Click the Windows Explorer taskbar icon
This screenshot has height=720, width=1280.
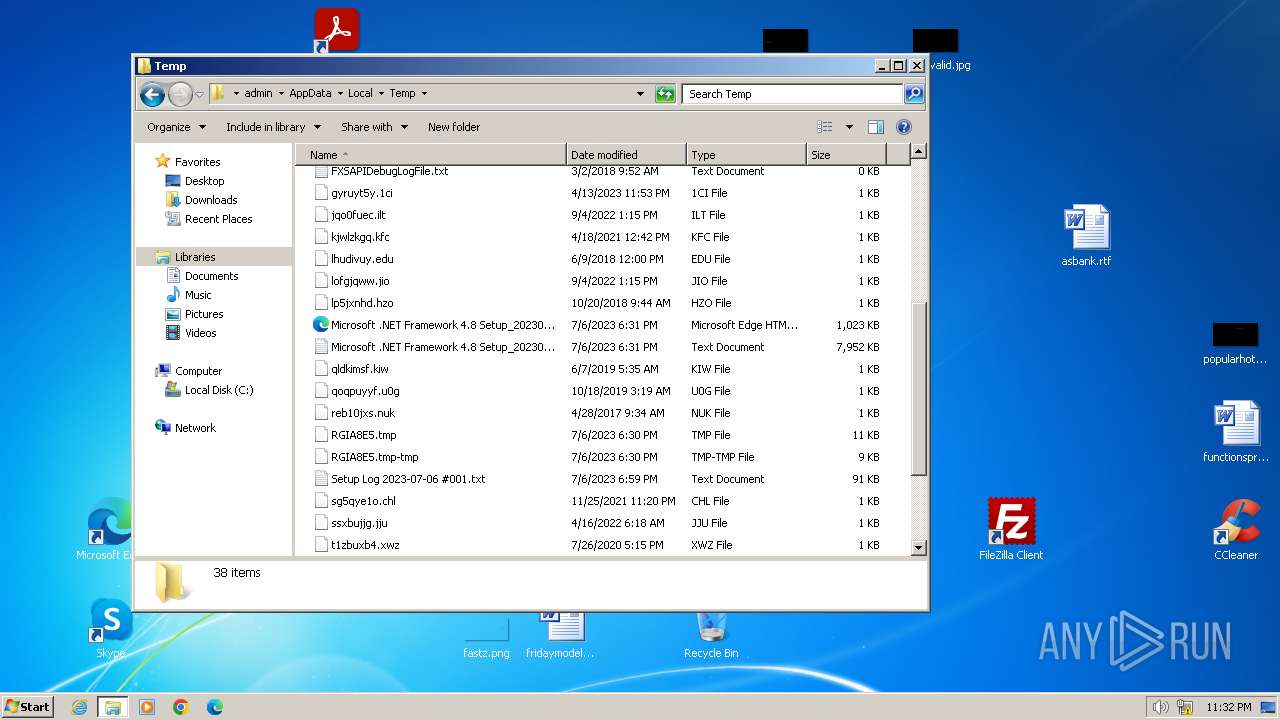click(113, 707)
